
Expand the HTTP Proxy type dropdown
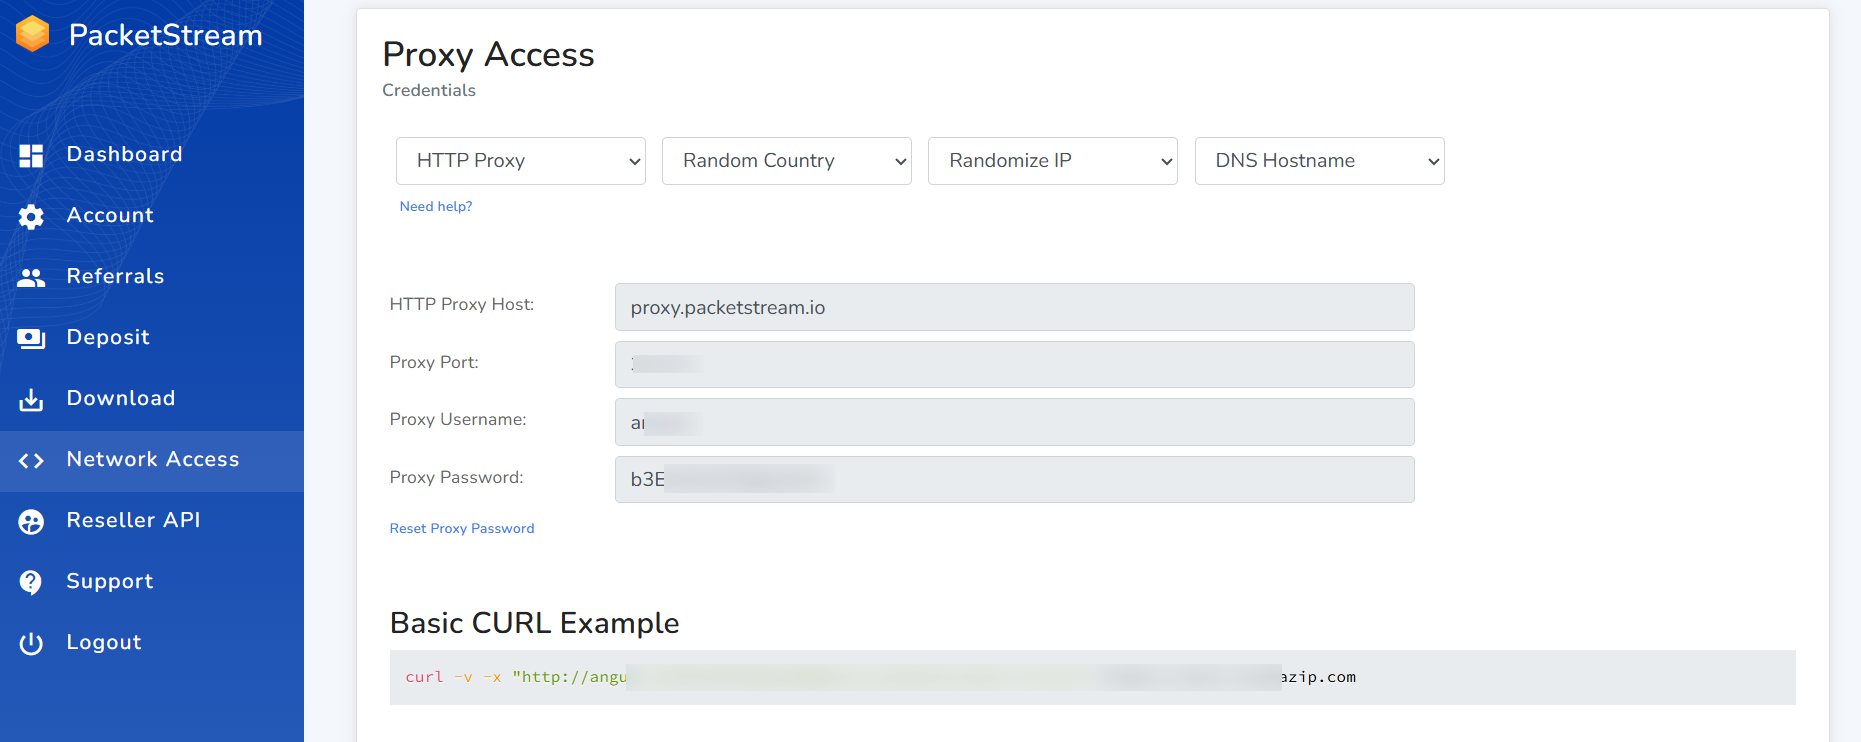[521, 161]
